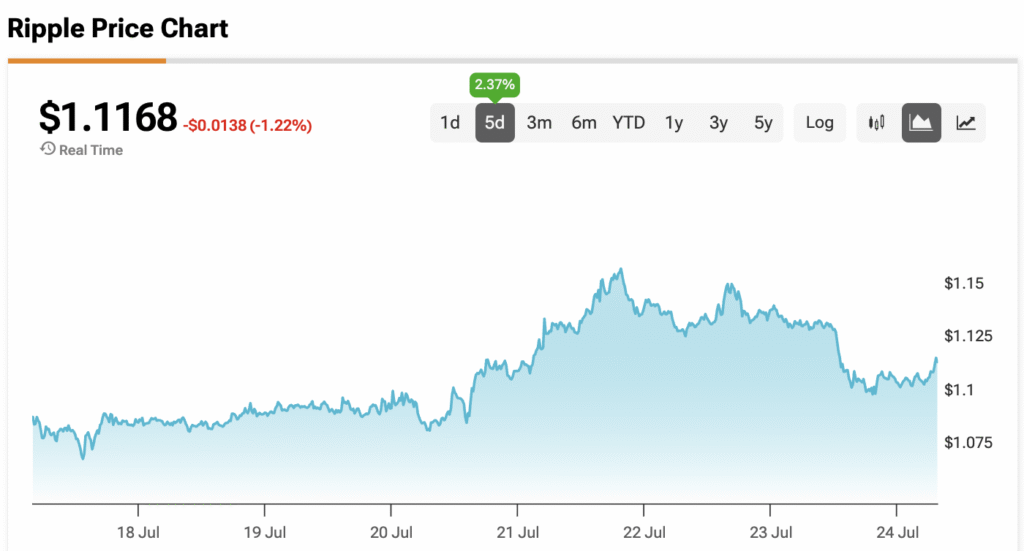
Task: Select the 5d time range
Action: point(494,123)
